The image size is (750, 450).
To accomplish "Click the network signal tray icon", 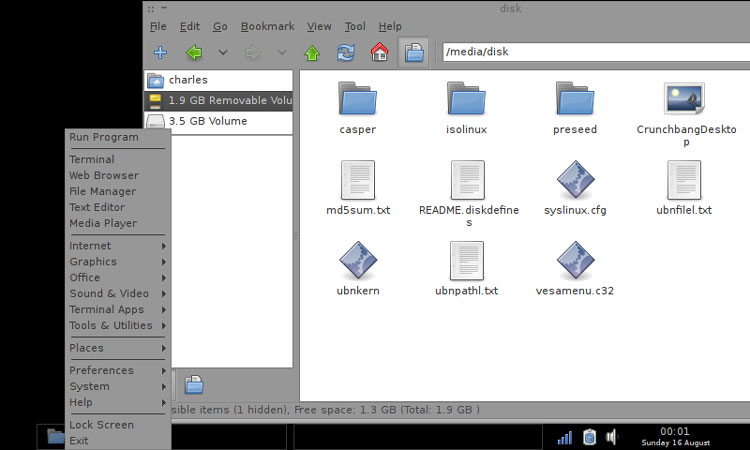I will pyautogui.click(x=565, y=437).
